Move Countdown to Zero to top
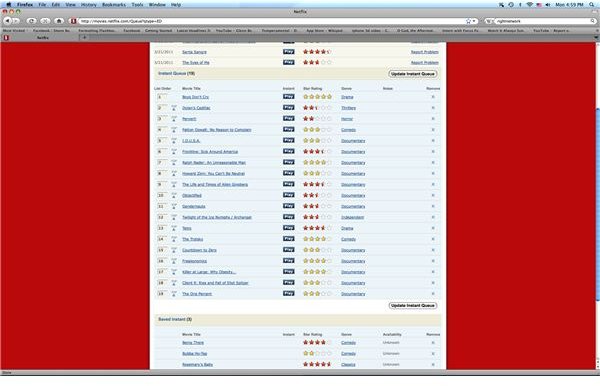 point(174,250)
